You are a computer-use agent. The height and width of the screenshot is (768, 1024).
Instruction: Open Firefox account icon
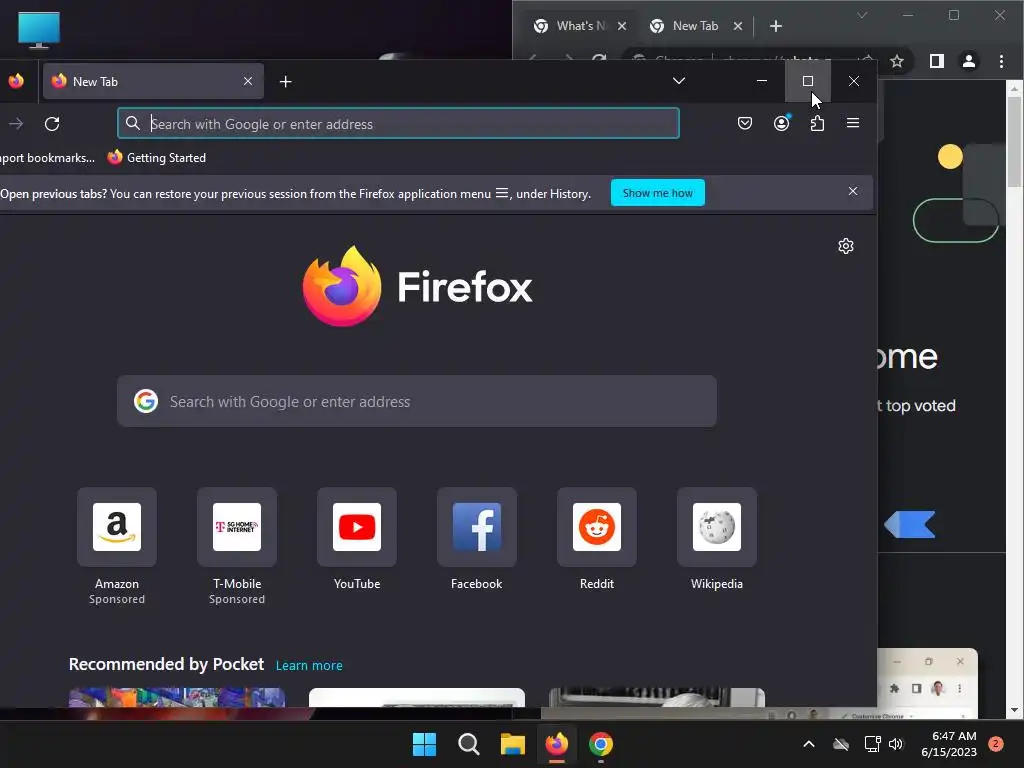click(x=782, y=123)
